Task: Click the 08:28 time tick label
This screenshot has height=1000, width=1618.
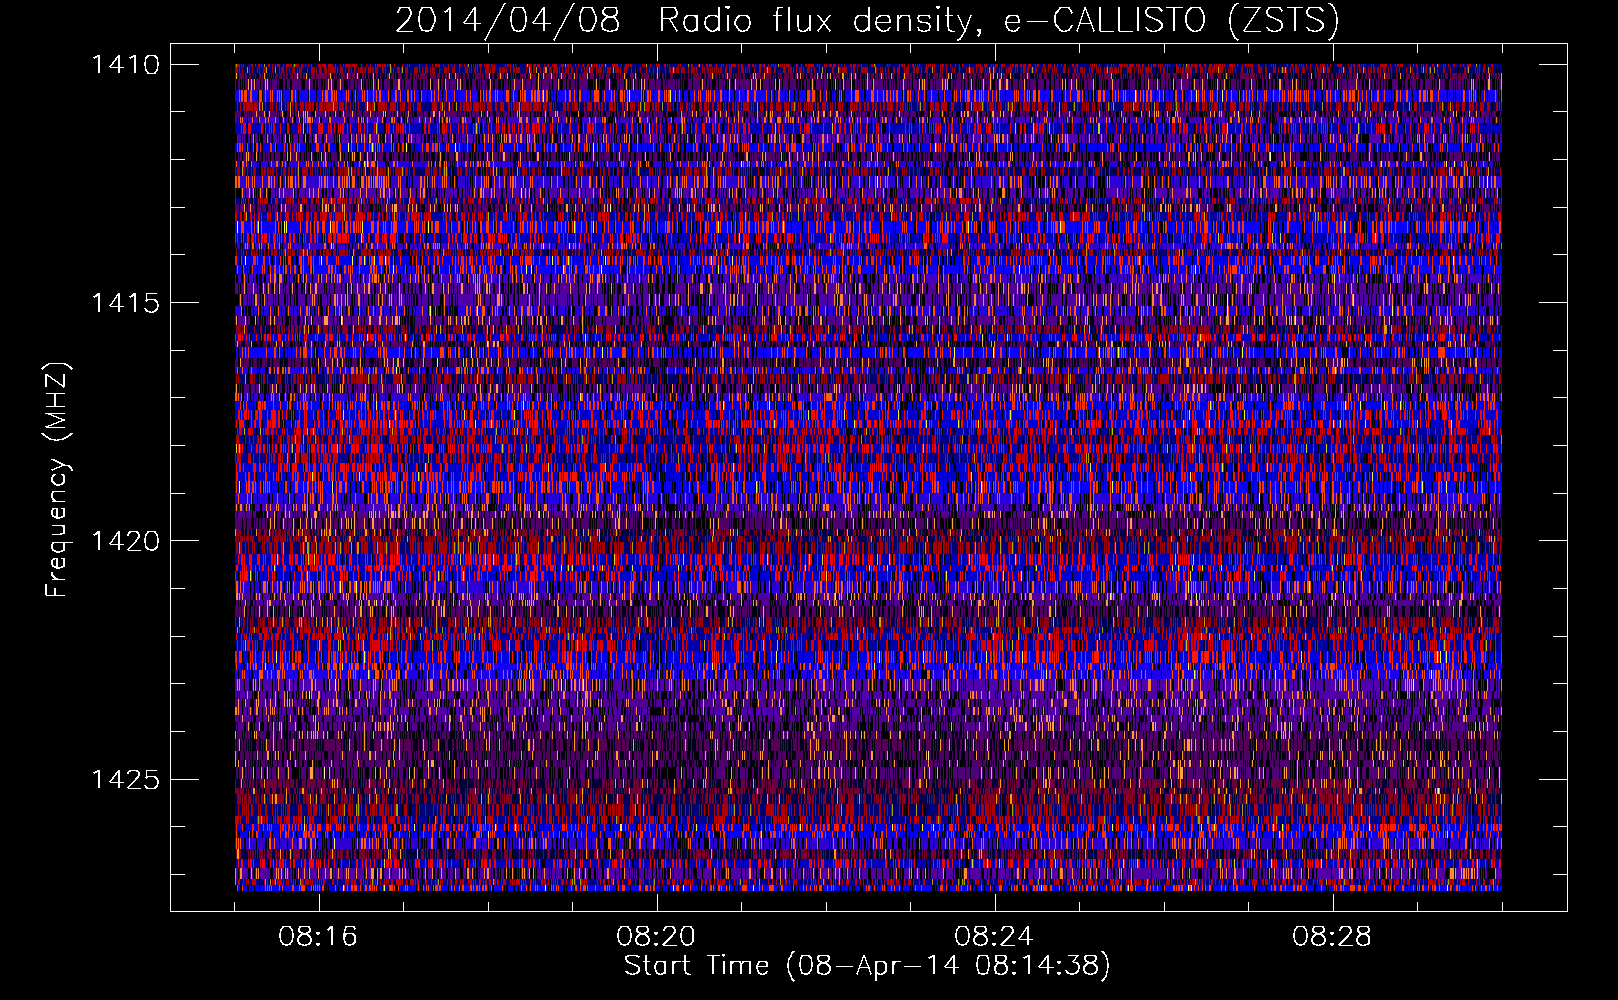Action: tap(1332, 937)
